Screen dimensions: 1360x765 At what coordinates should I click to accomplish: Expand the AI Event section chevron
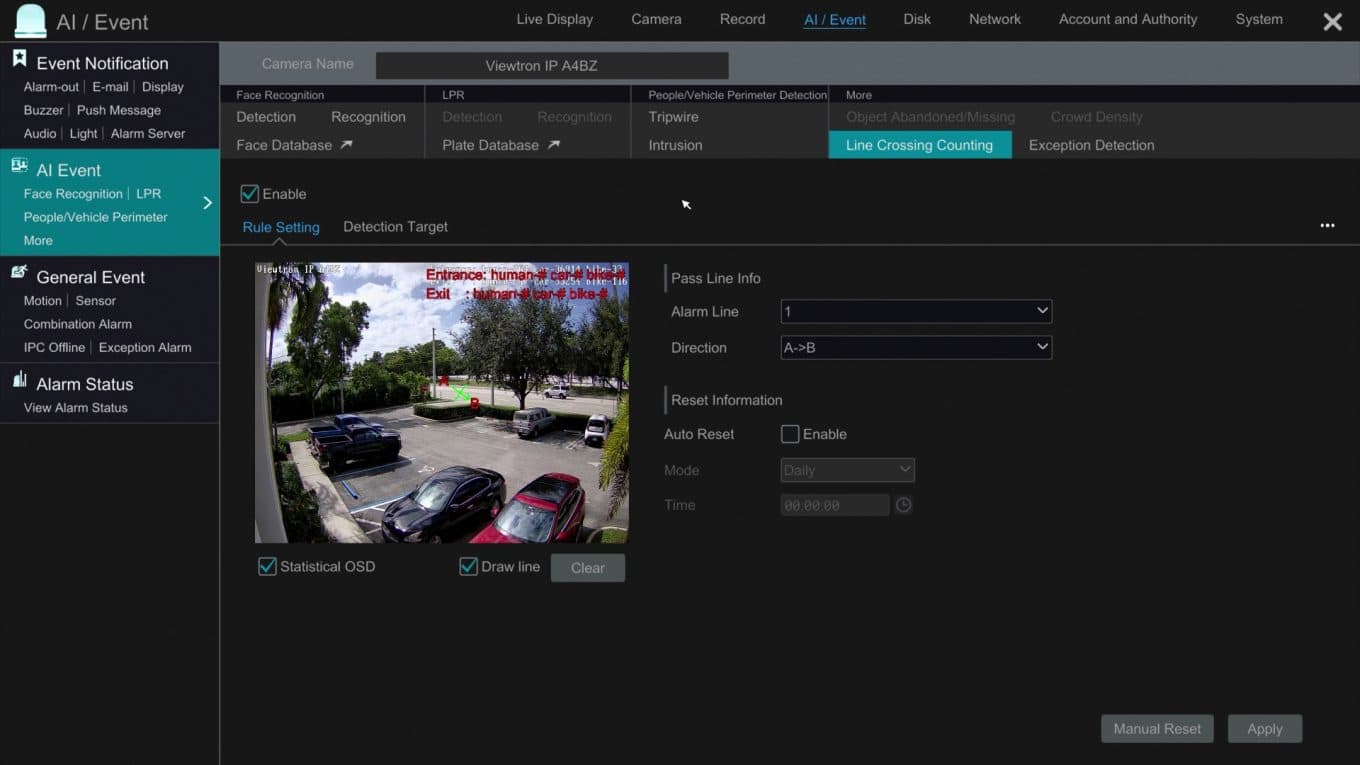208,203
